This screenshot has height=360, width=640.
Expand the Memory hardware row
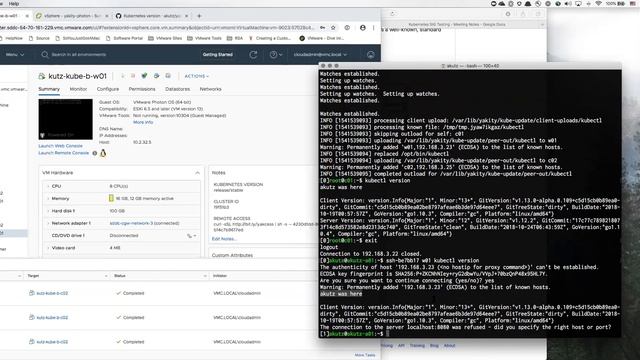(x=48, y=199)
